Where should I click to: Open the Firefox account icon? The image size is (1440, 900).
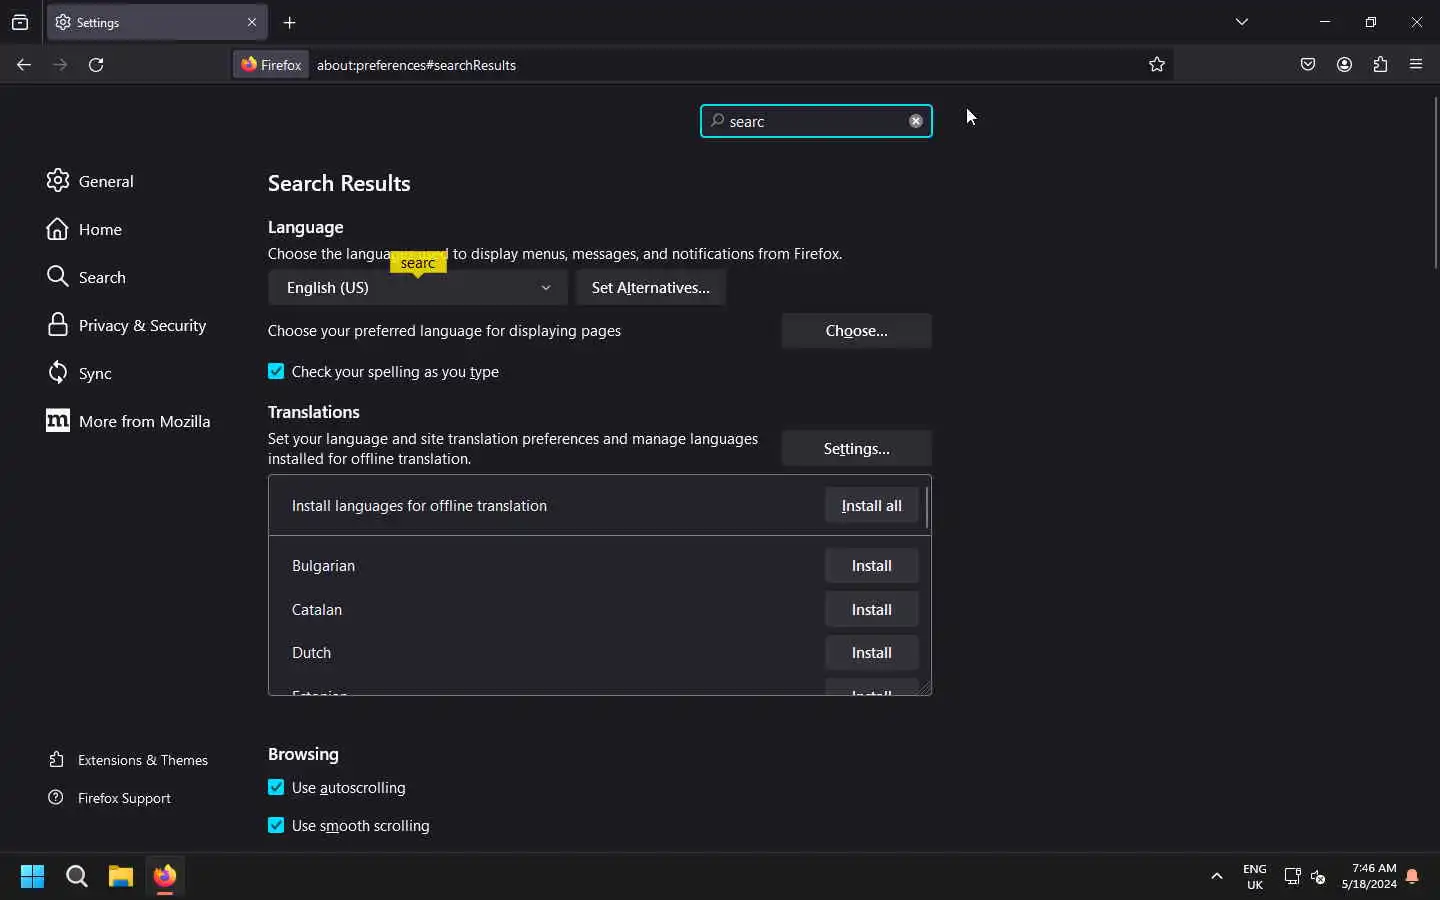click(1344, 65)
